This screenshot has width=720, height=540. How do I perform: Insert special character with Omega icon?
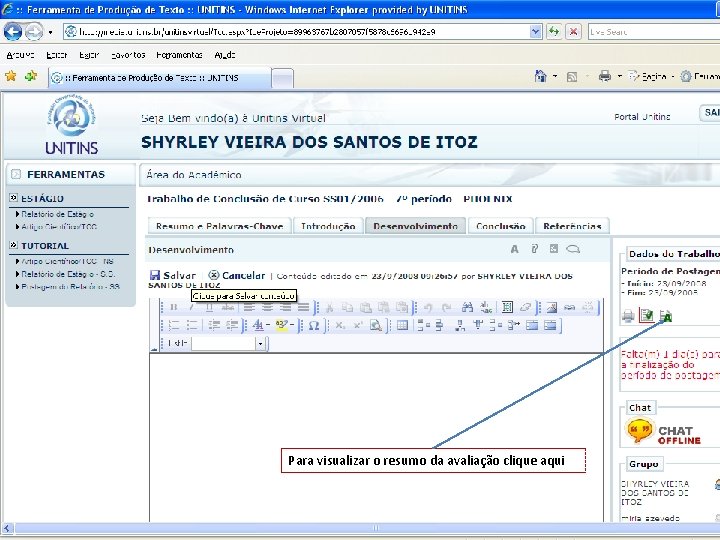click(x=314, y=326)
